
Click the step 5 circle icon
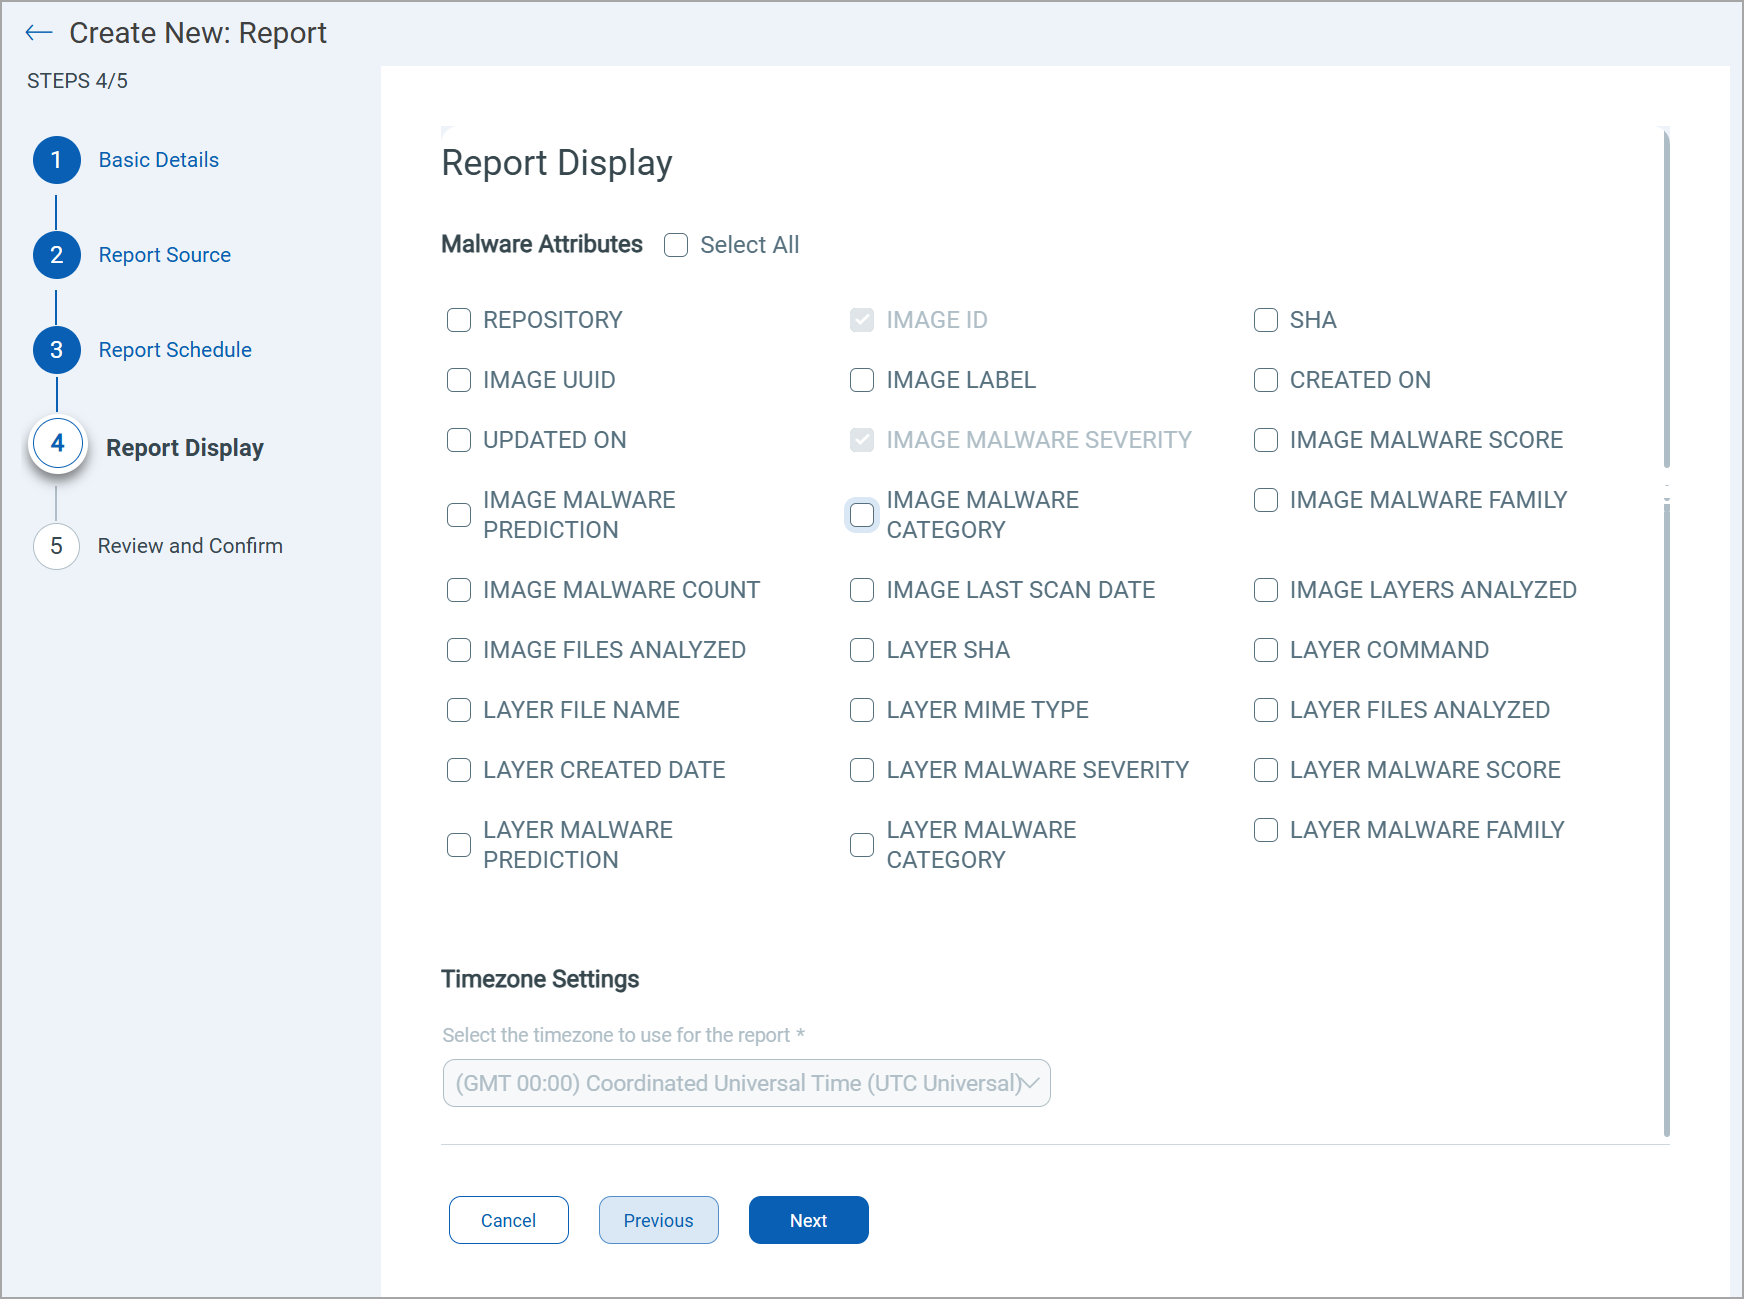point(57,546)
